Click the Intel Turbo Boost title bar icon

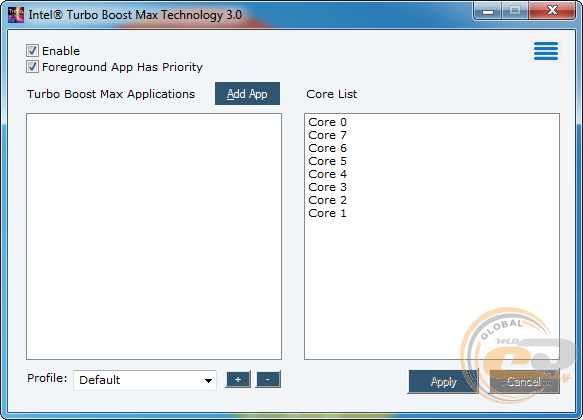(16, 15)
